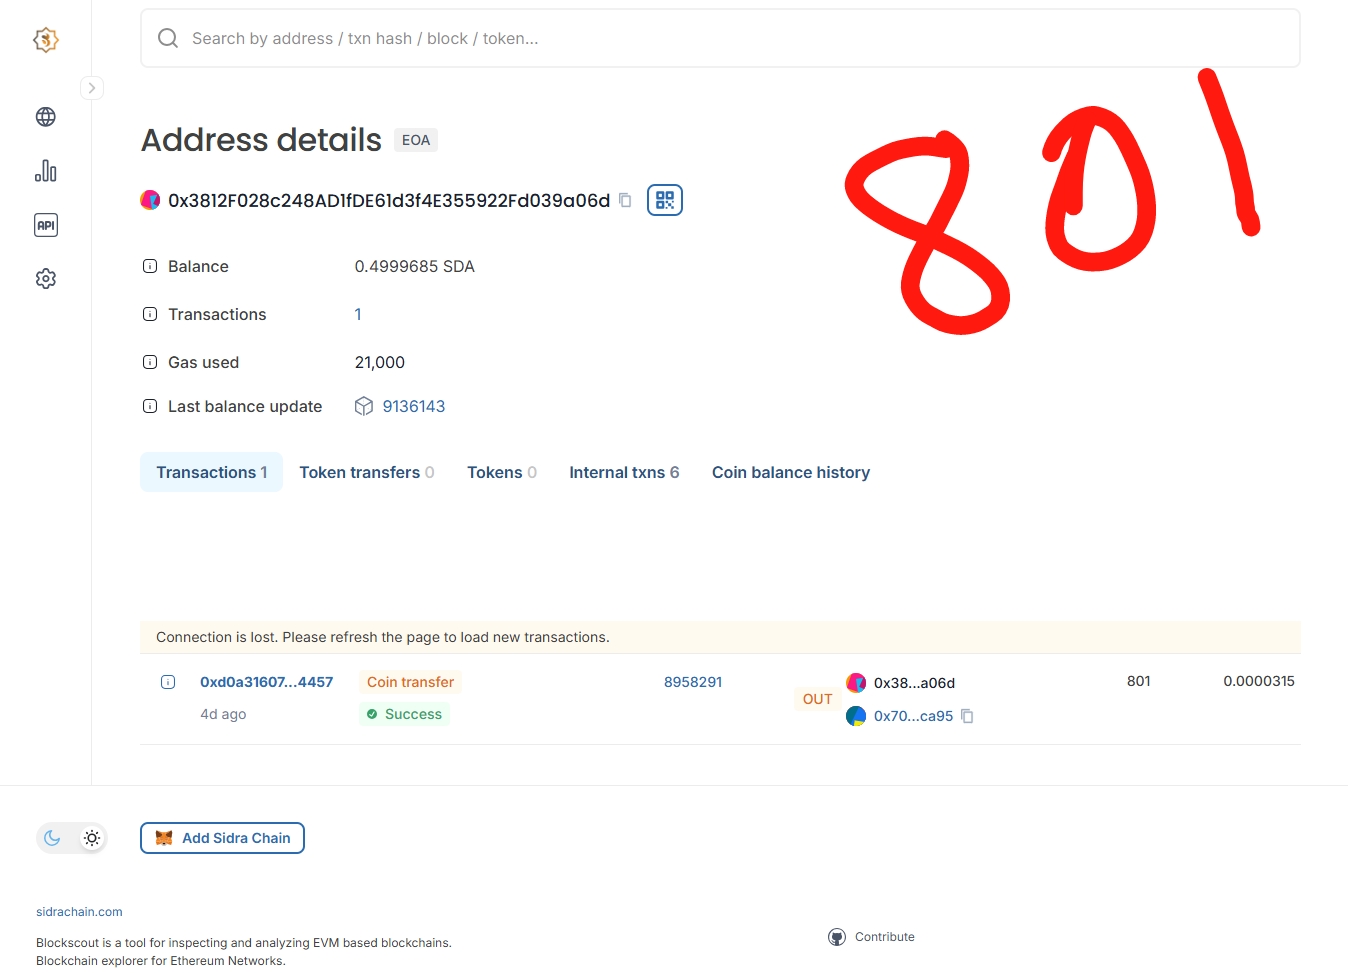Open the Blockchain globe sidebar icon
The width and height of the screenshot is (1348, 973).
(x=46, y=117)
